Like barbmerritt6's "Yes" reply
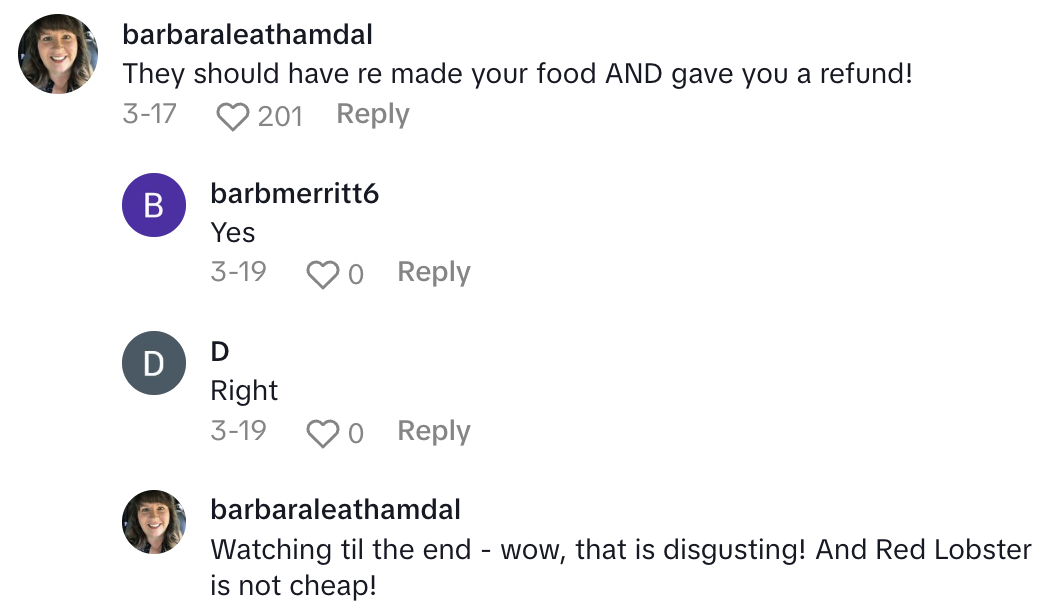This screenshot has width=1044, height=612. pos(322,274)
